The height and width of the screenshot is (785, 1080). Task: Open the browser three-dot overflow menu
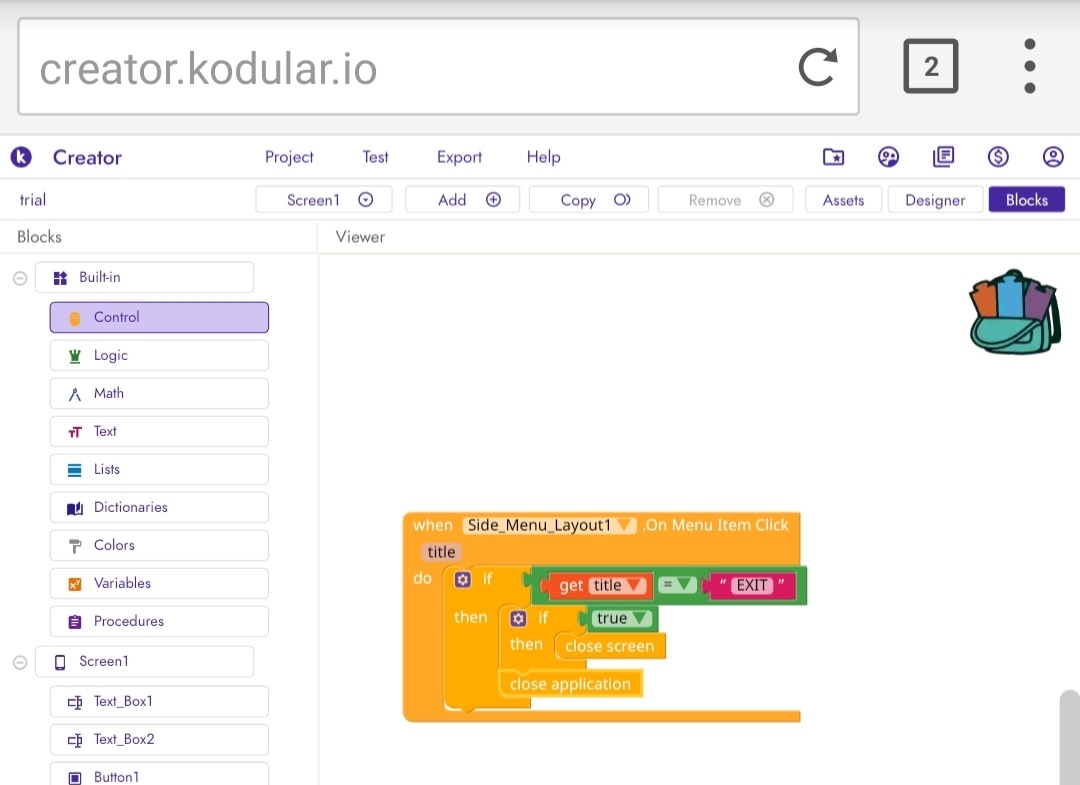[x=1030, y=66]
